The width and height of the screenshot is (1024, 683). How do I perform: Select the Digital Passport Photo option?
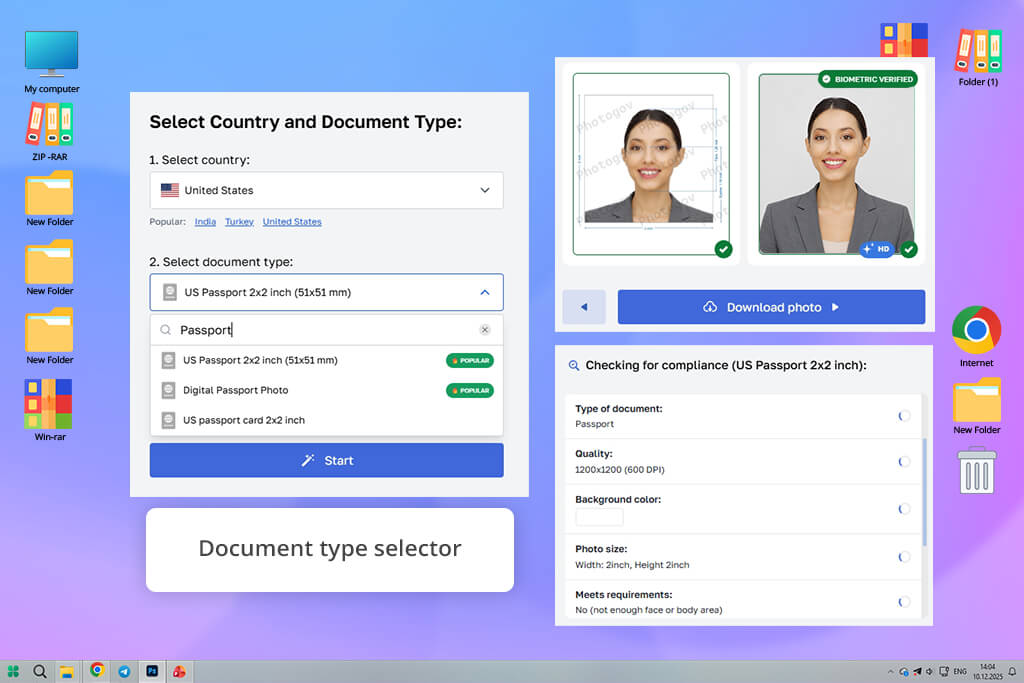326,390
